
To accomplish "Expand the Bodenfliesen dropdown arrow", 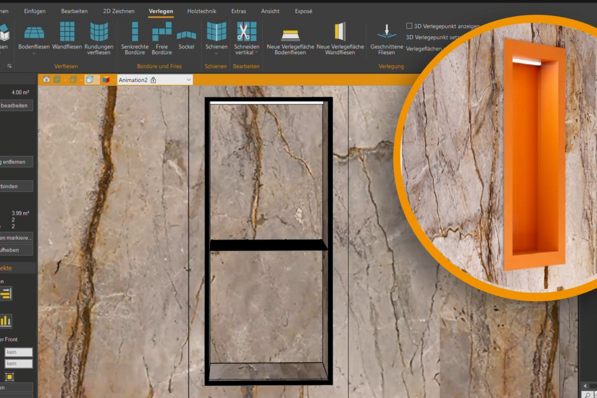I will (34, 54).
